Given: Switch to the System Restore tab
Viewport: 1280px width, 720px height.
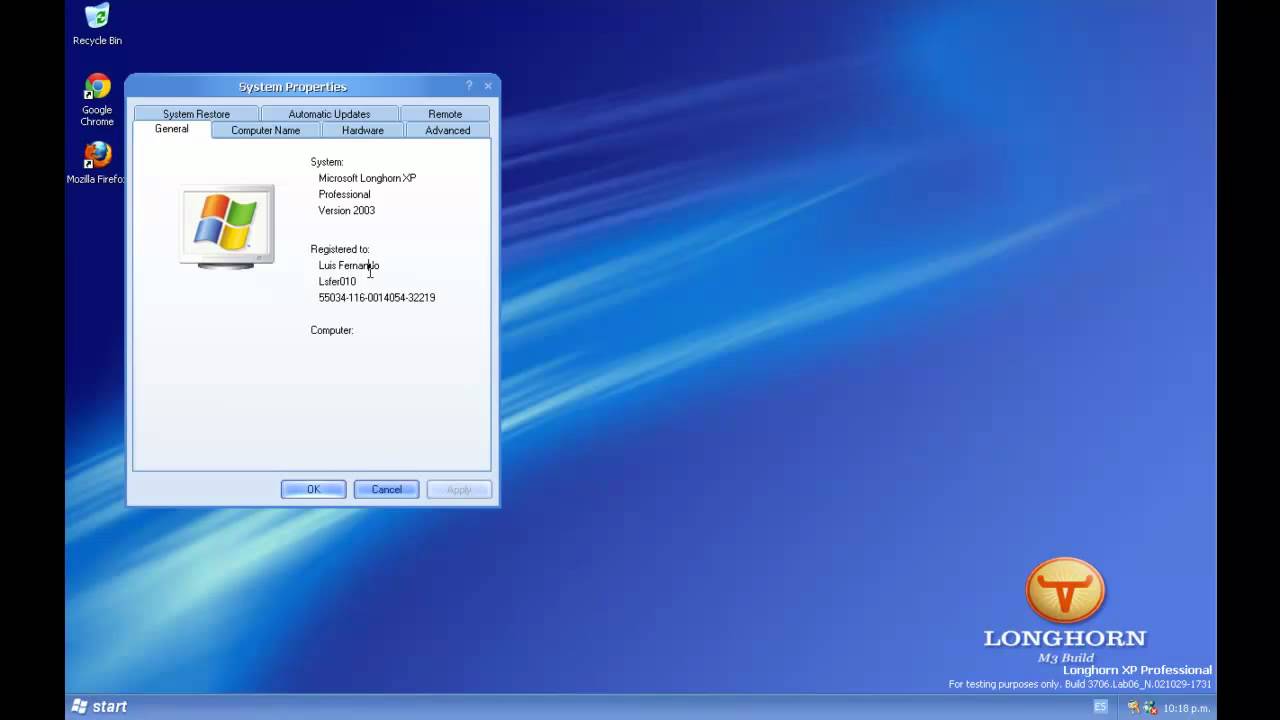Looking at the screenshot, I should (196, 114).
